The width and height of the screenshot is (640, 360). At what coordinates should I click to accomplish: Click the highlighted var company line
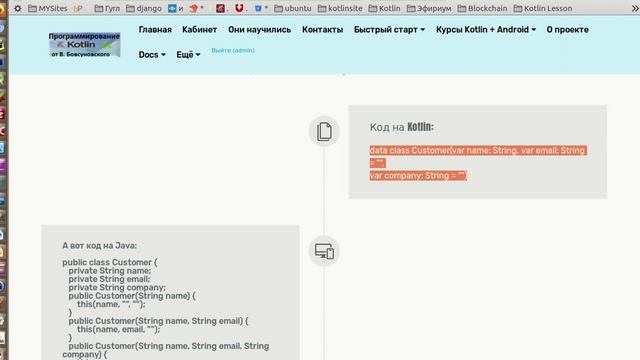(x=418, y=176)
